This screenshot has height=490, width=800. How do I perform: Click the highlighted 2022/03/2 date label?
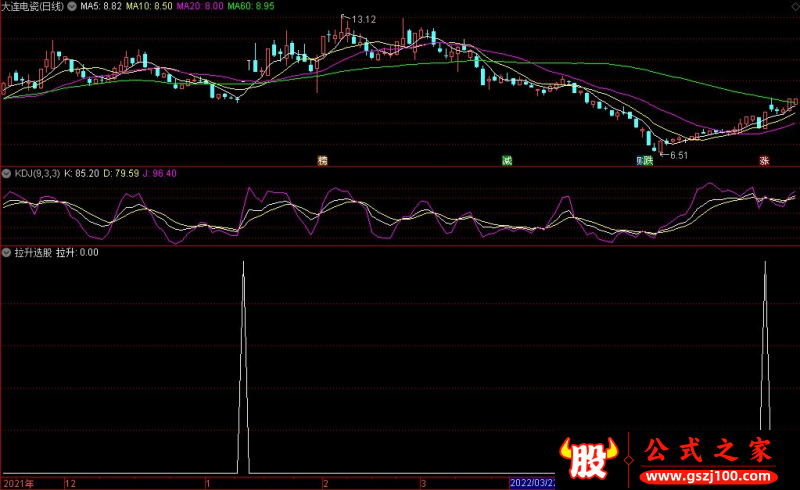point(532,483)
